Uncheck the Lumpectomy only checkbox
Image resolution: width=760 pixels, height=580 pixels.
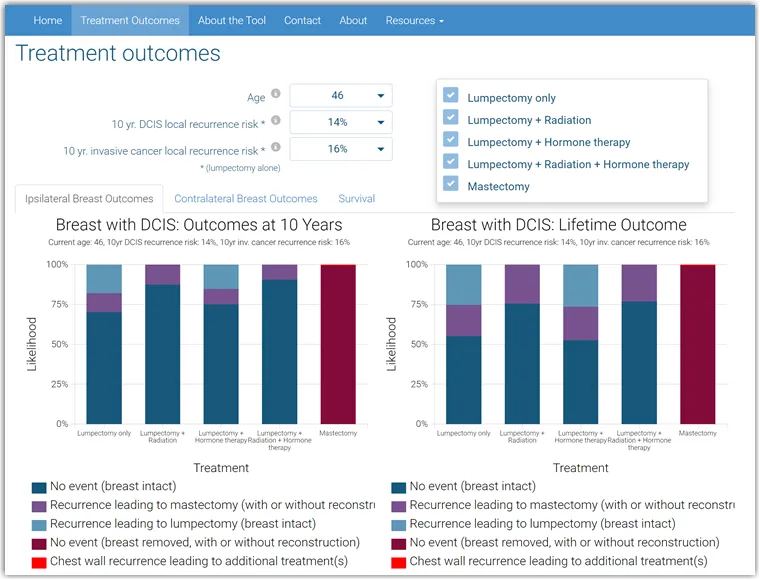pyautogui.click(x=451, y=96)
